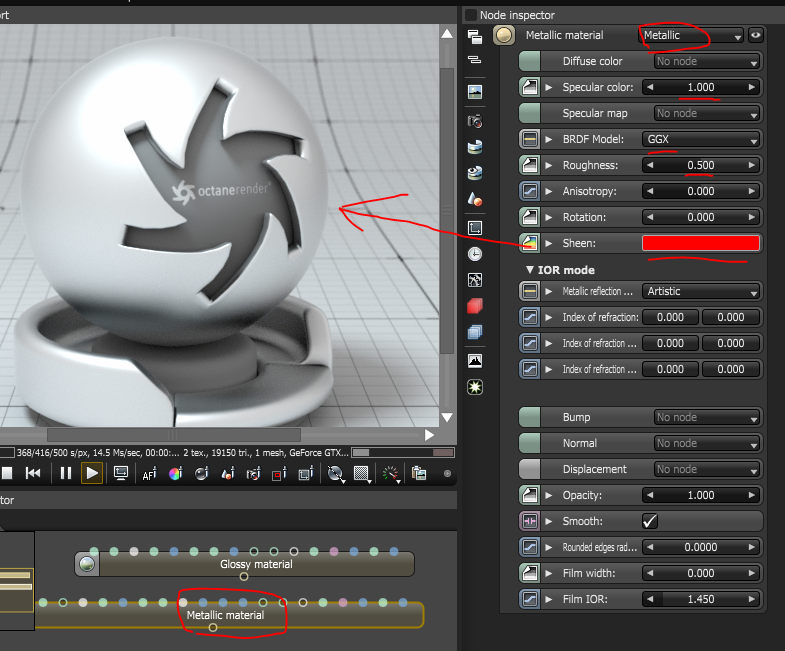Click the expand all nodes icon
The width and height of the screenshot is (785, 651).
click(475, 37)
